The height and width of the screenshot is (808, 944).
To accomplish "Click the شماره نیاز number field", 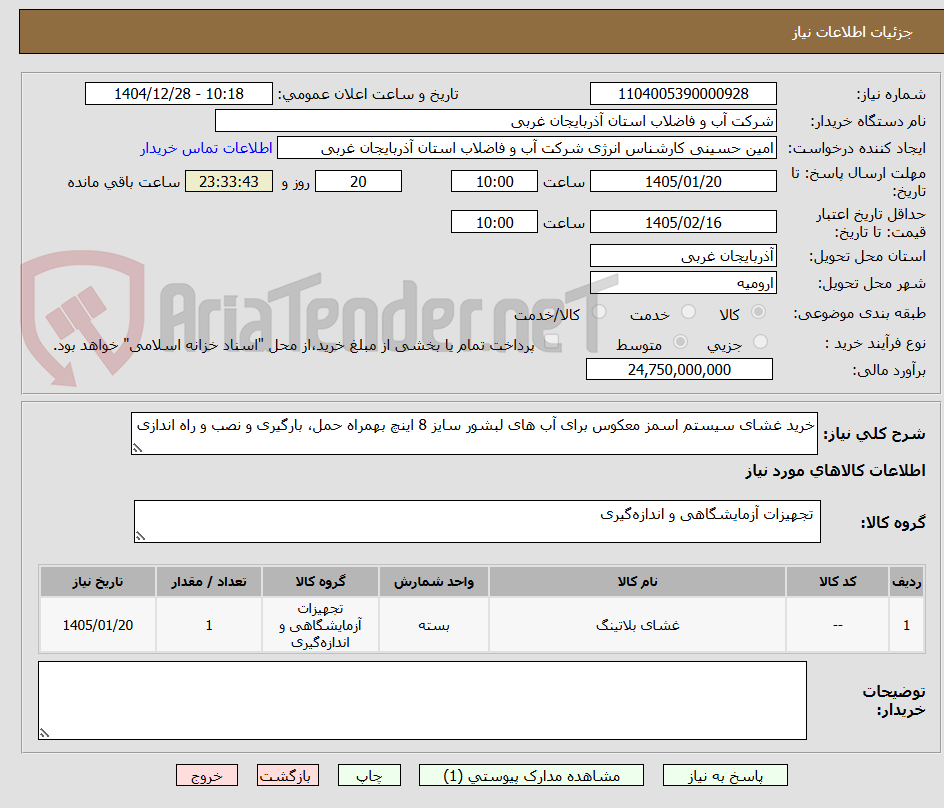I will (683, 94).
